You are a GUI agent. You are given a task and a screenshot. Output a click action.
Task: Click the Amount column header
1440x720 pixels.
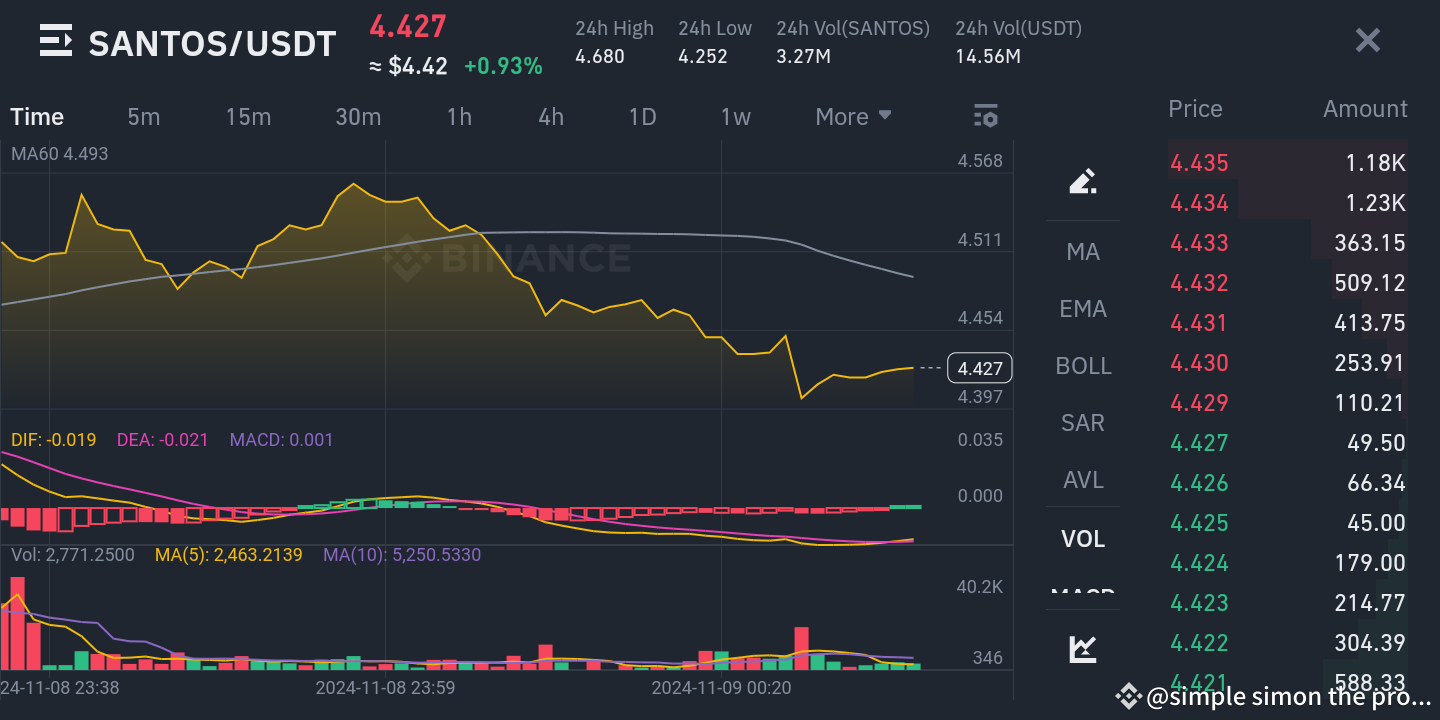1365,109
